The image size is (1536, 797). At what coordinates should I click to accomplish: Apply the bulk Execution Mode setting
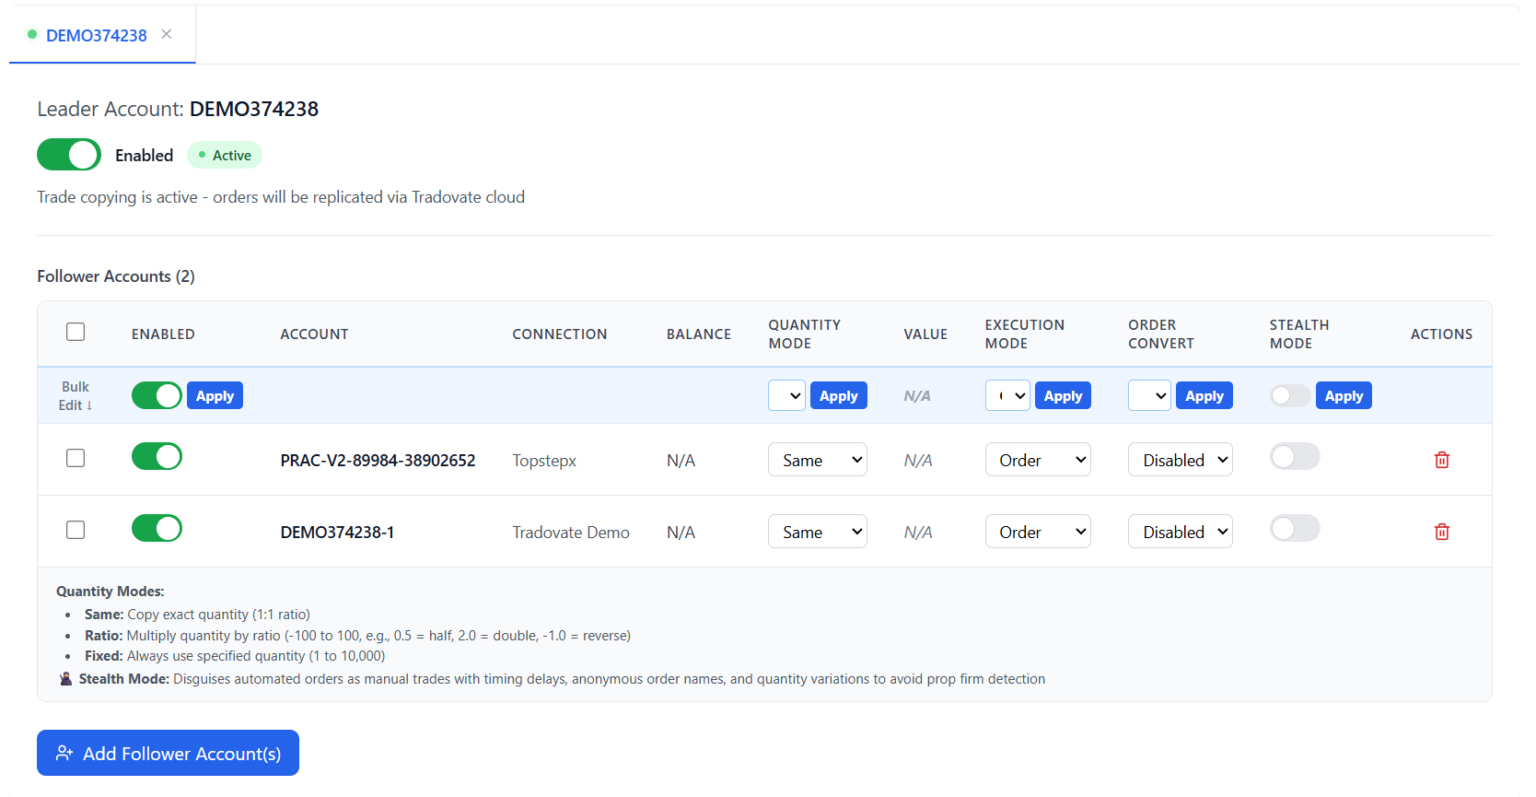(1062, 396)
